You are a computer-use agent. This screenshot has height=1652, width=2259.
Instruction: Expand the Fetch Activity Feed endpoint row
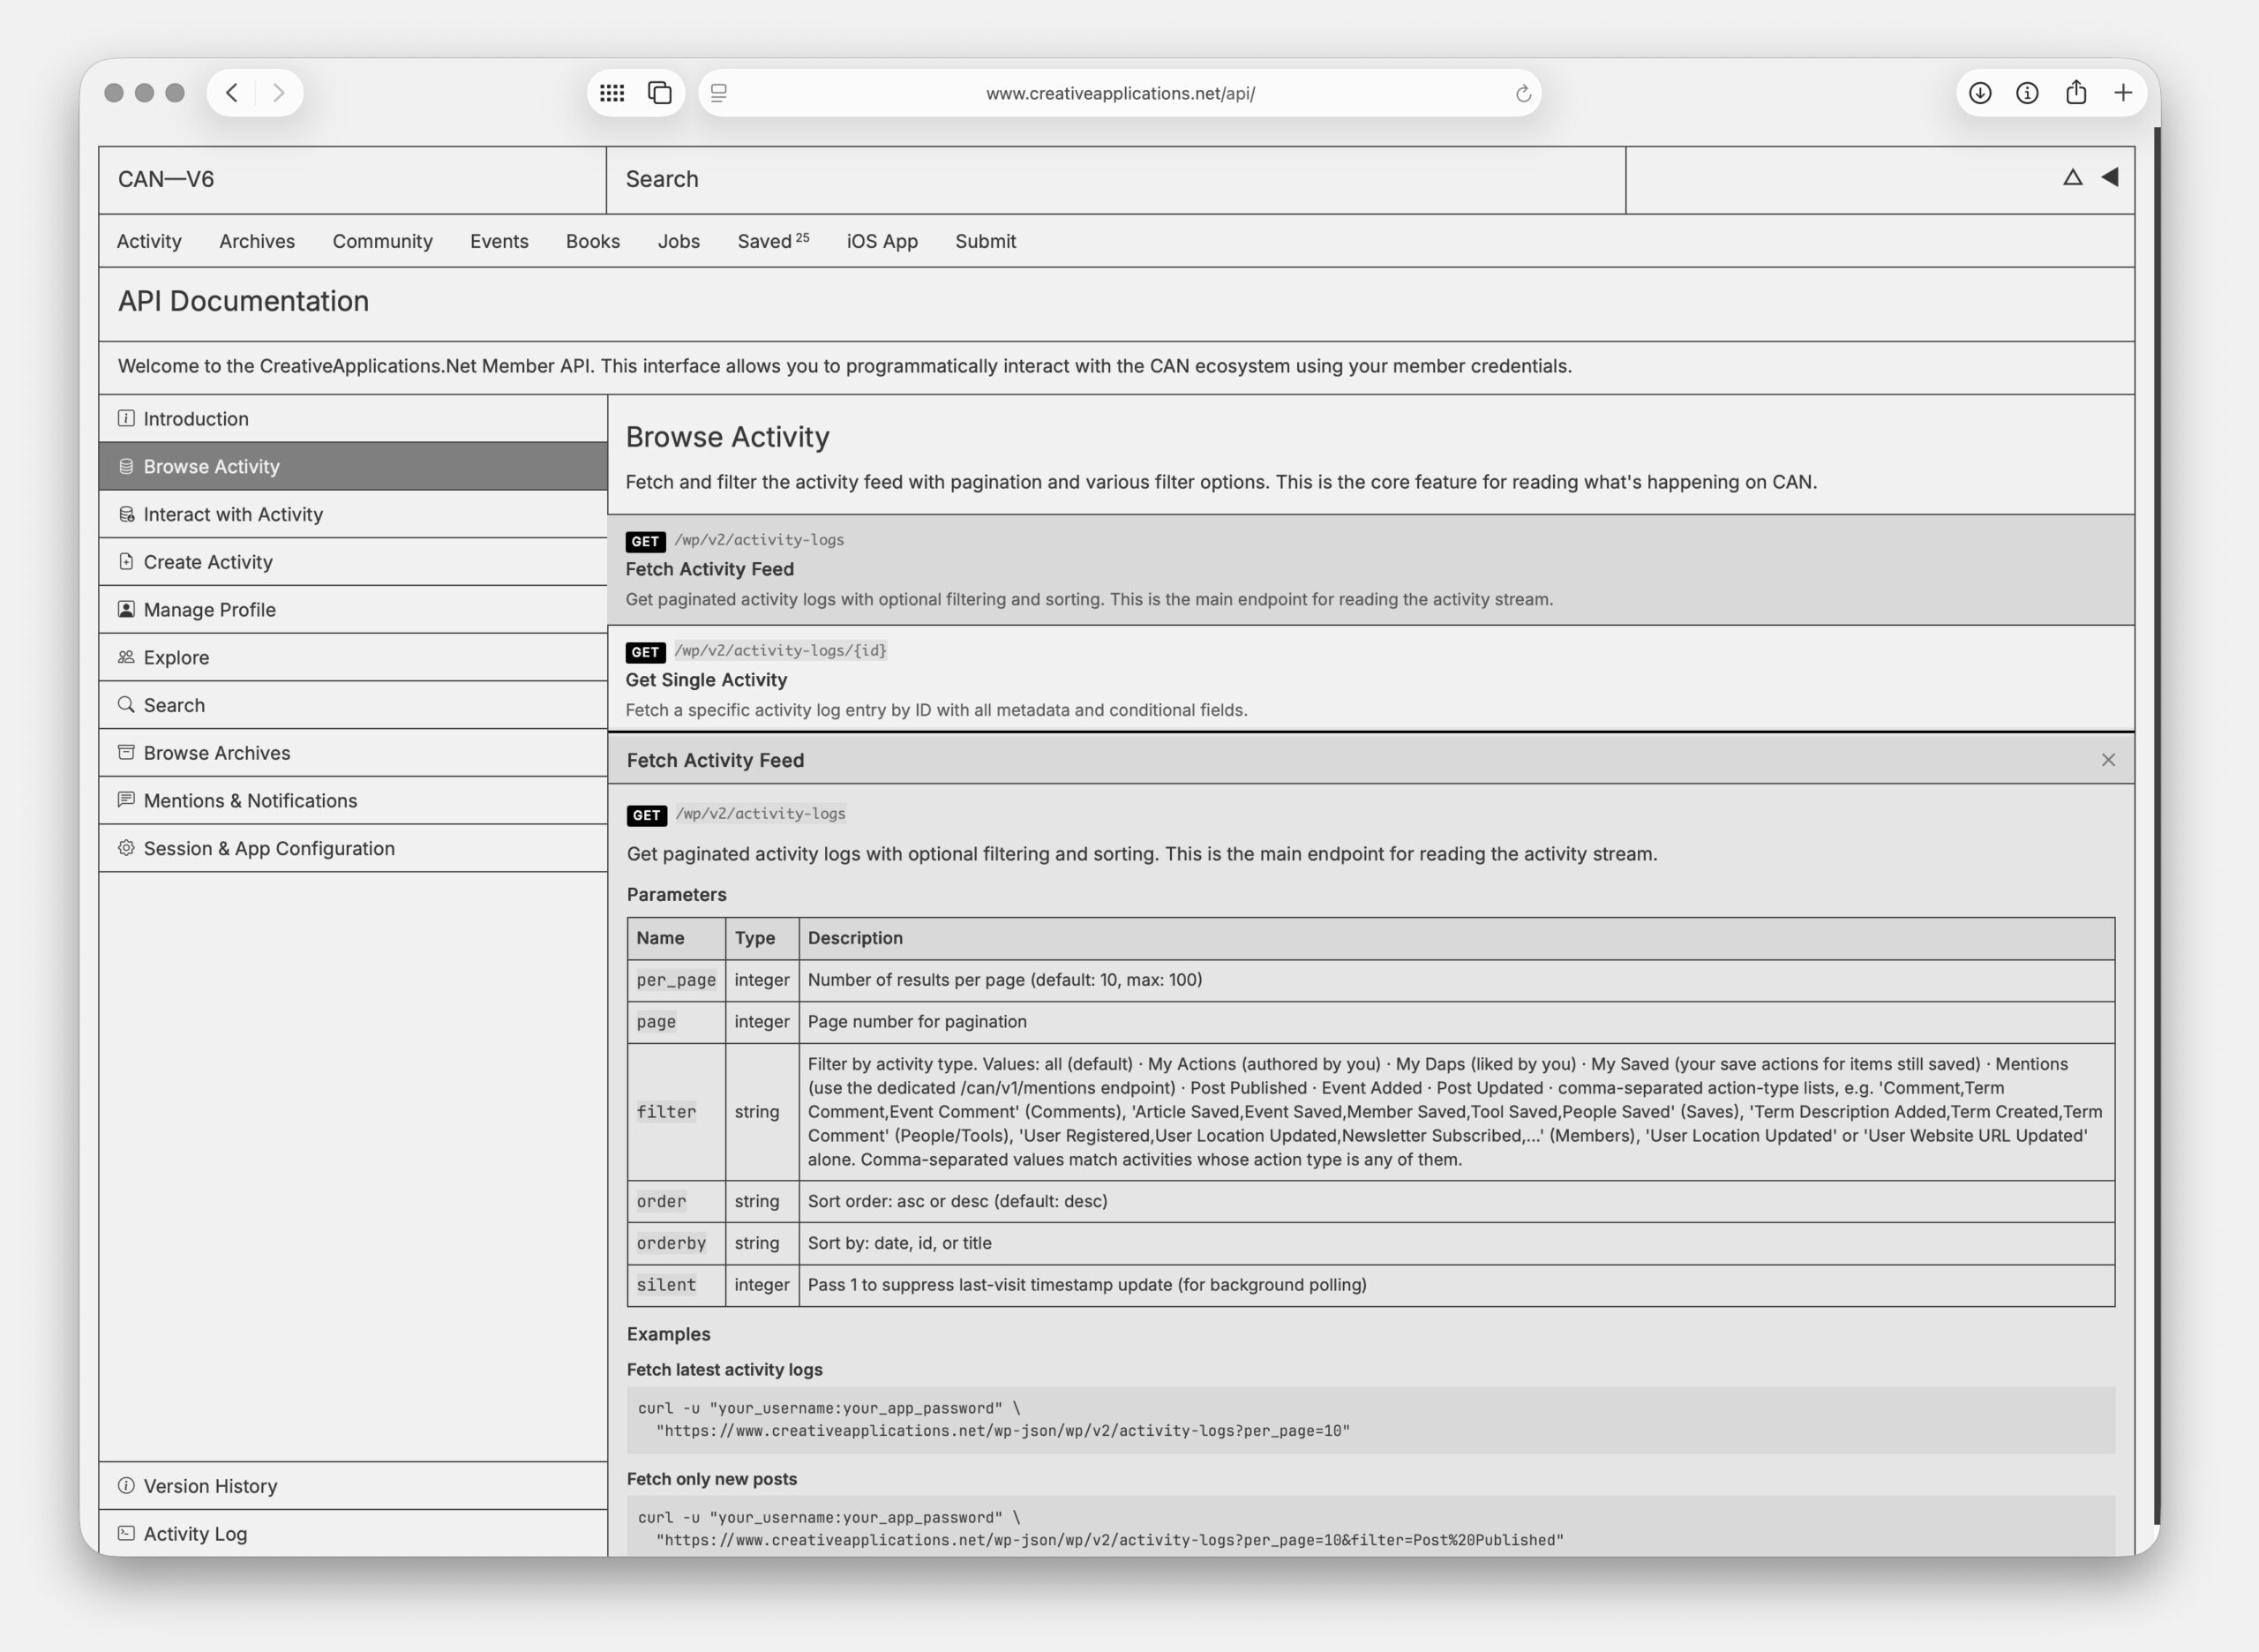point(1371,570)
